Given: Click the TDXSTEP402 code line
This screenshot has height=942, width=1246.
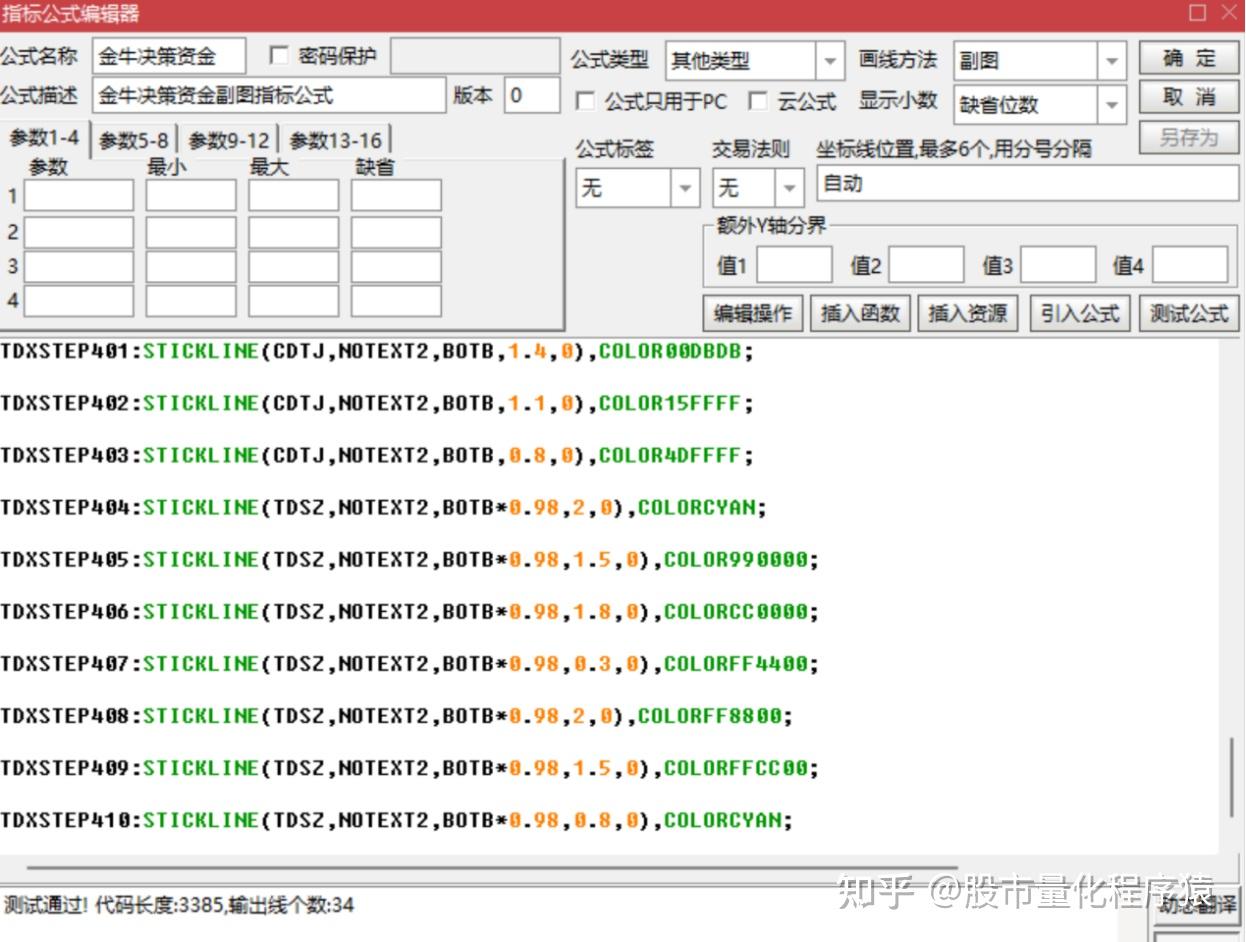Looking at the screenshot, I should (x=378, y=404).
